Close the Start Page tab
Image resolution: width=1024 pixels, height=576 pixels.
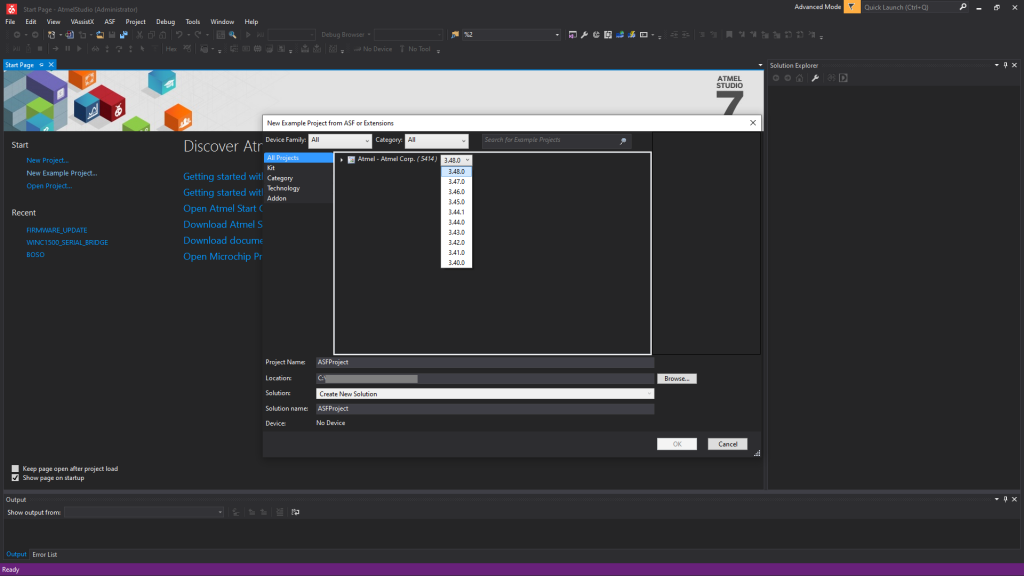[x=51, y=65]
